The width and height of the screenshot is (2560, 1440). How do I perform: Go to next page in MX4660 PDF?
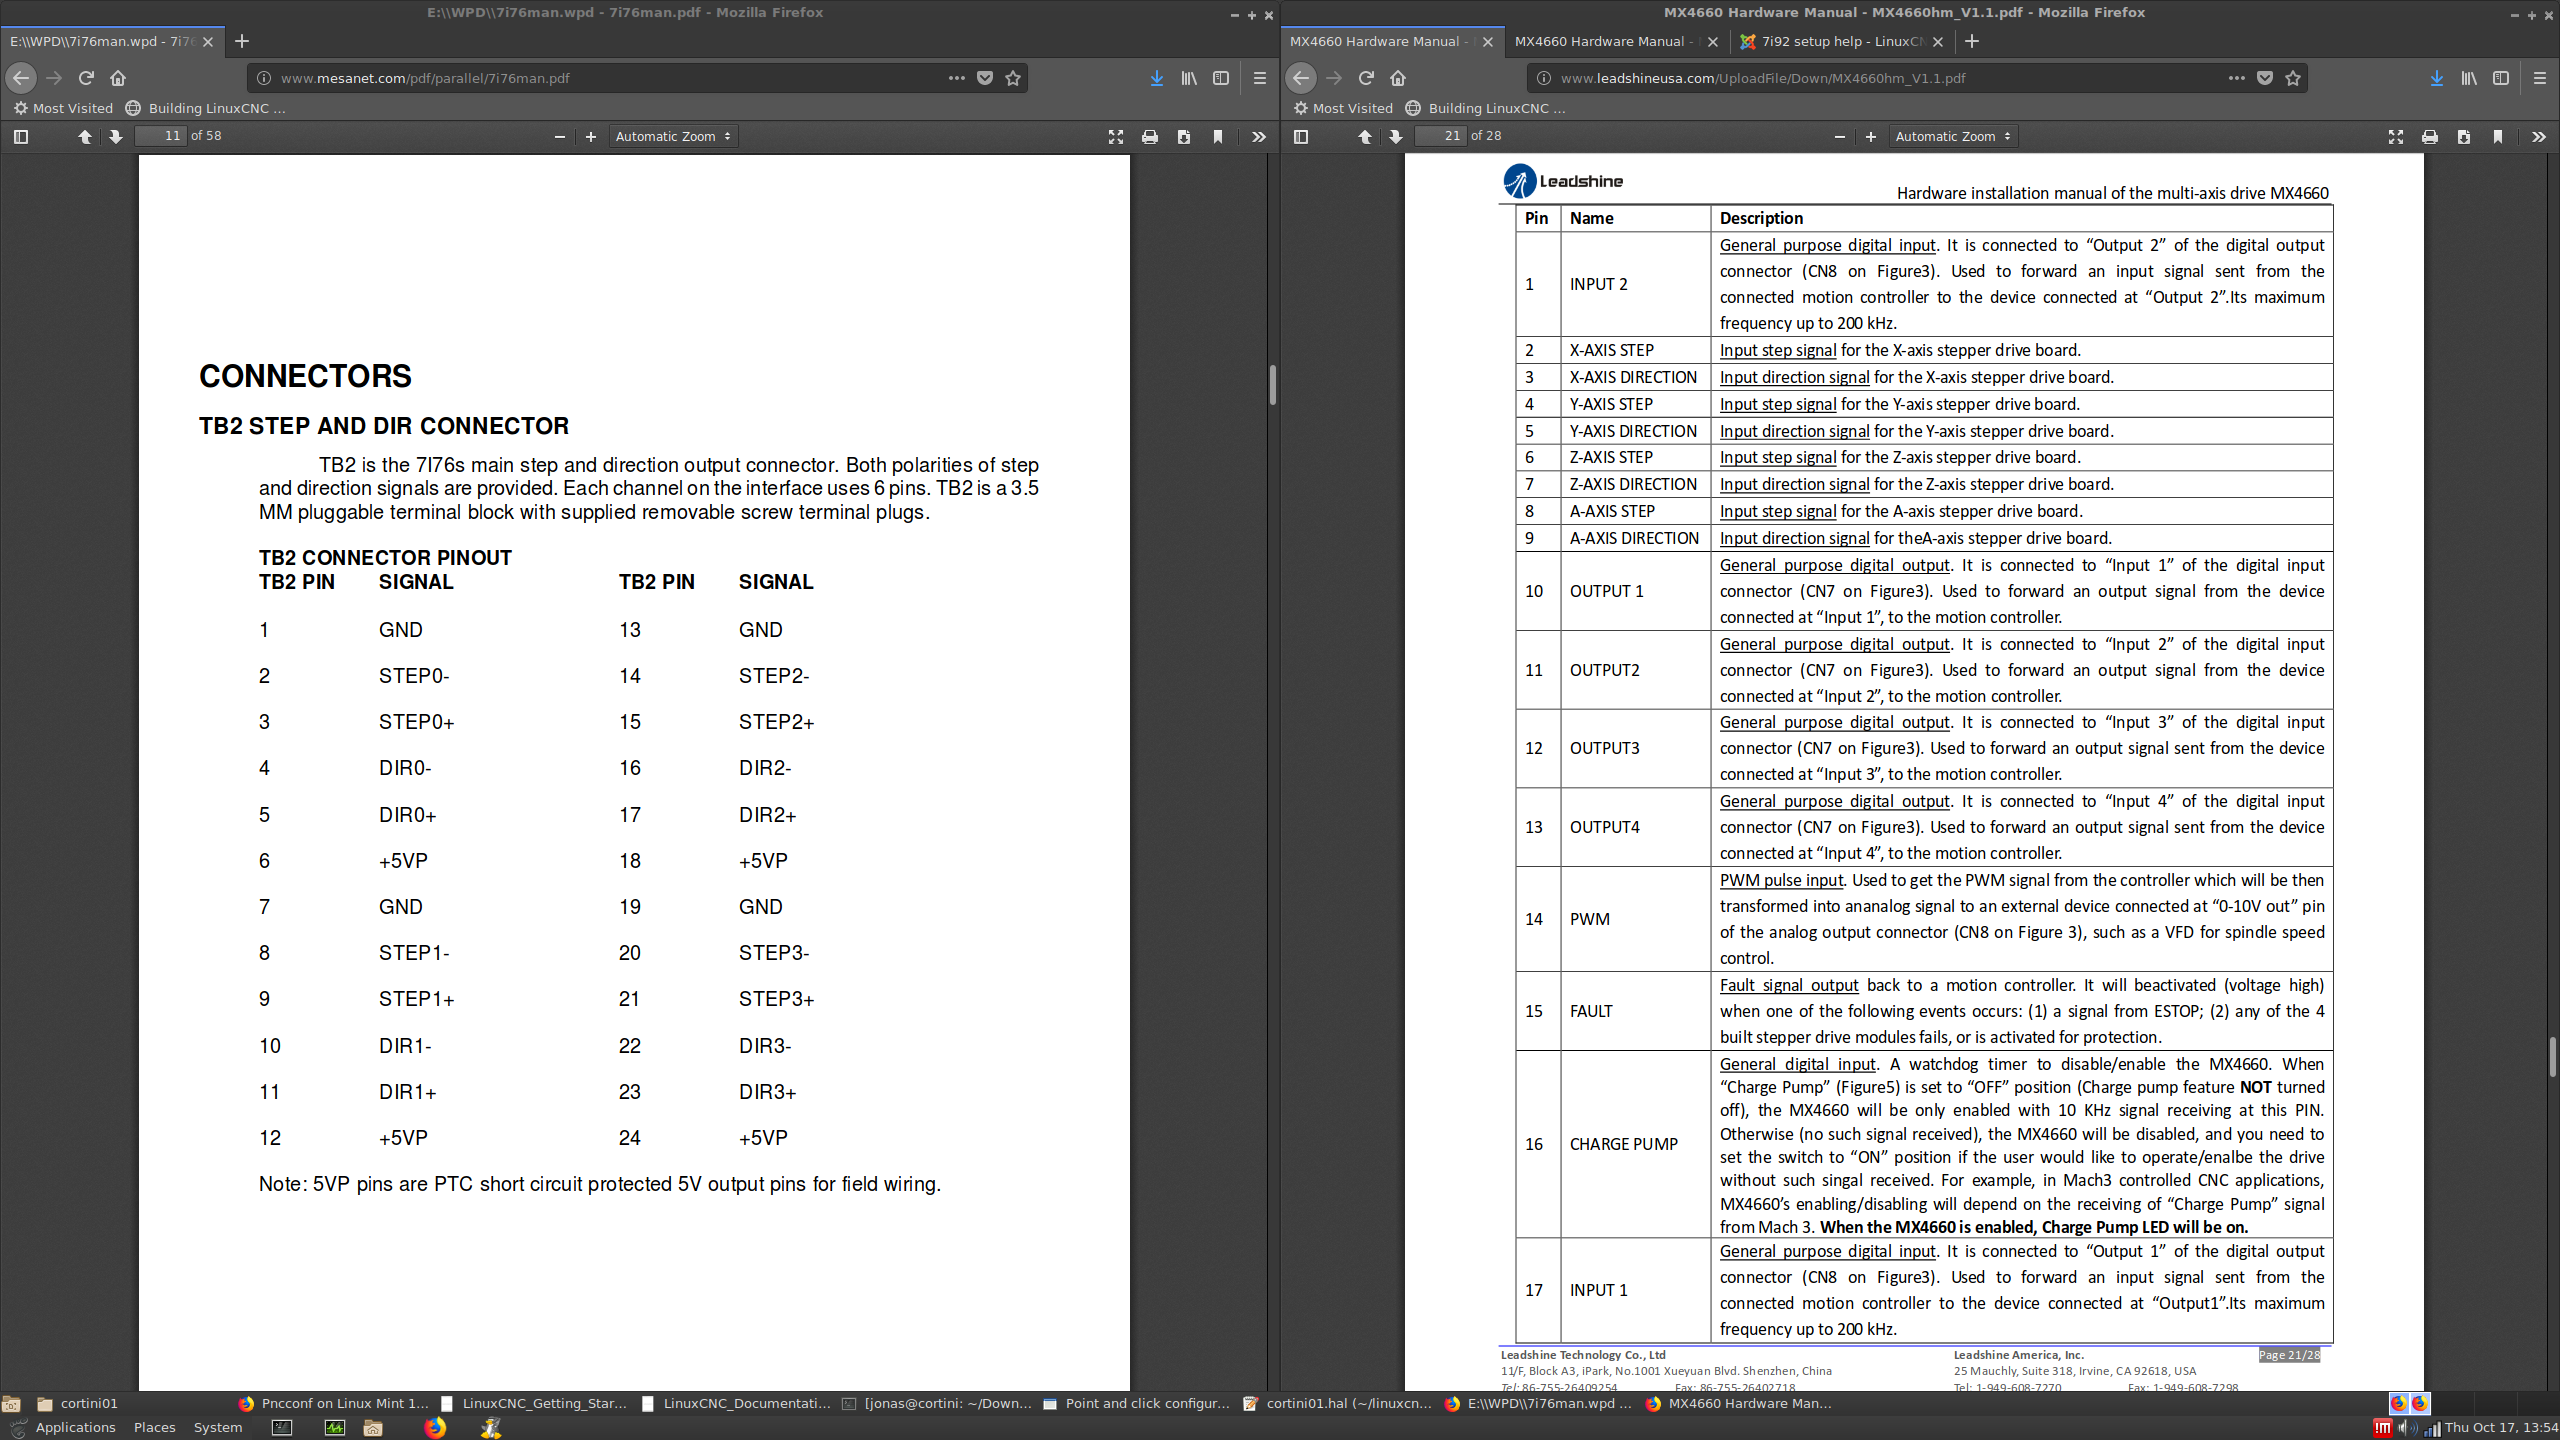tap(1396, 136)
